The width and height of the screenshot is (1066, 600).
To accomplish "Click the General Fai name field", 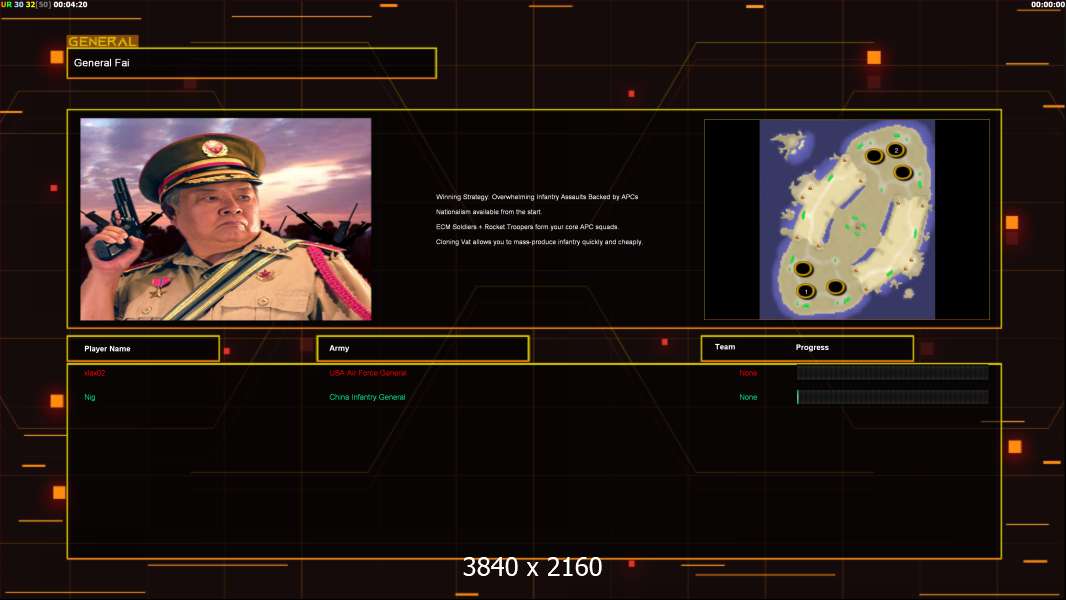I will [x=252, y=63].
